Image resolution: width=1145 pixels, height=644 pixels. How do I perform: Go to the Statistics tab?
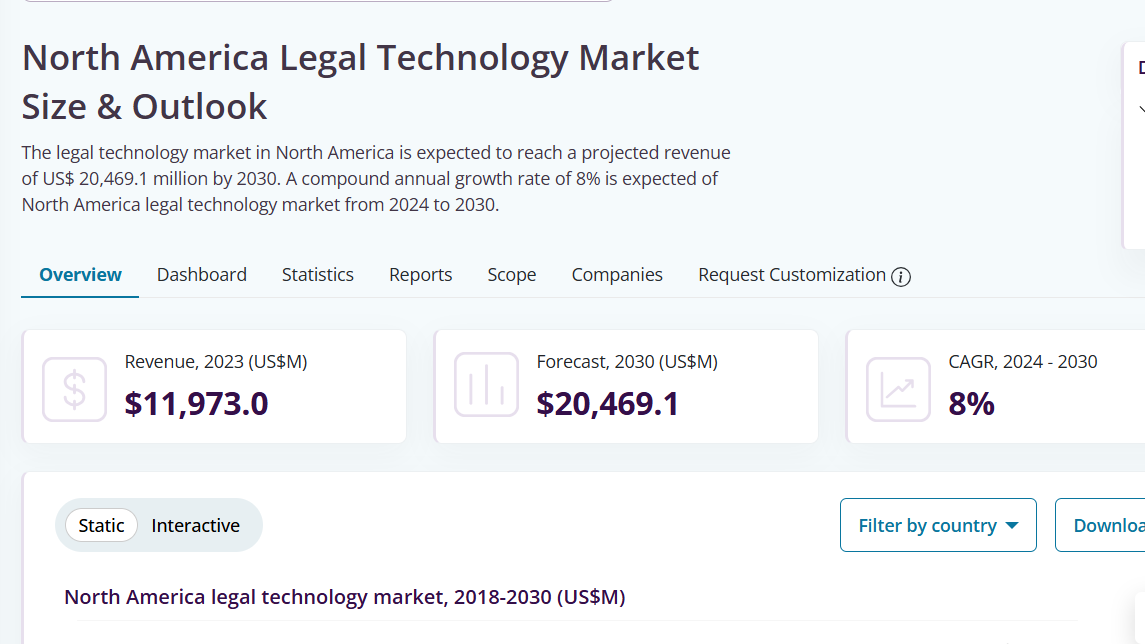coord(317,275)
